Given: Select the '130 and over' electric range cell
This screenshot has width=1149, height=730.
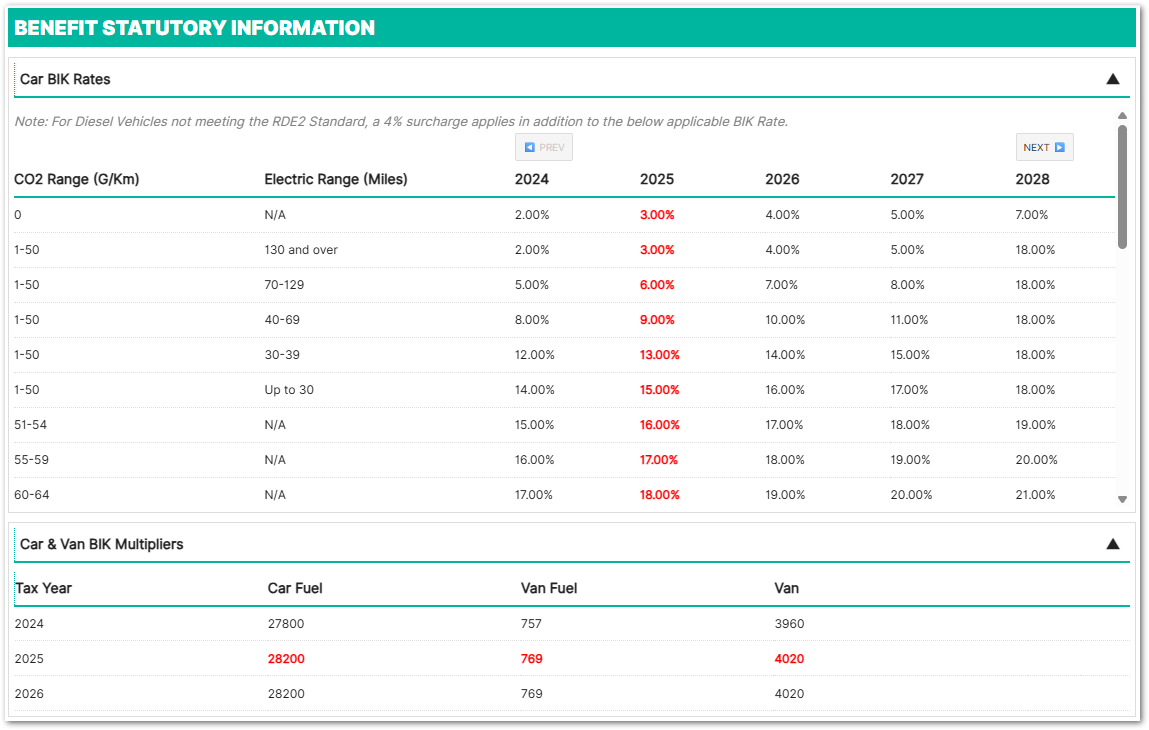Looking at the screenshot, I should 301,250.
